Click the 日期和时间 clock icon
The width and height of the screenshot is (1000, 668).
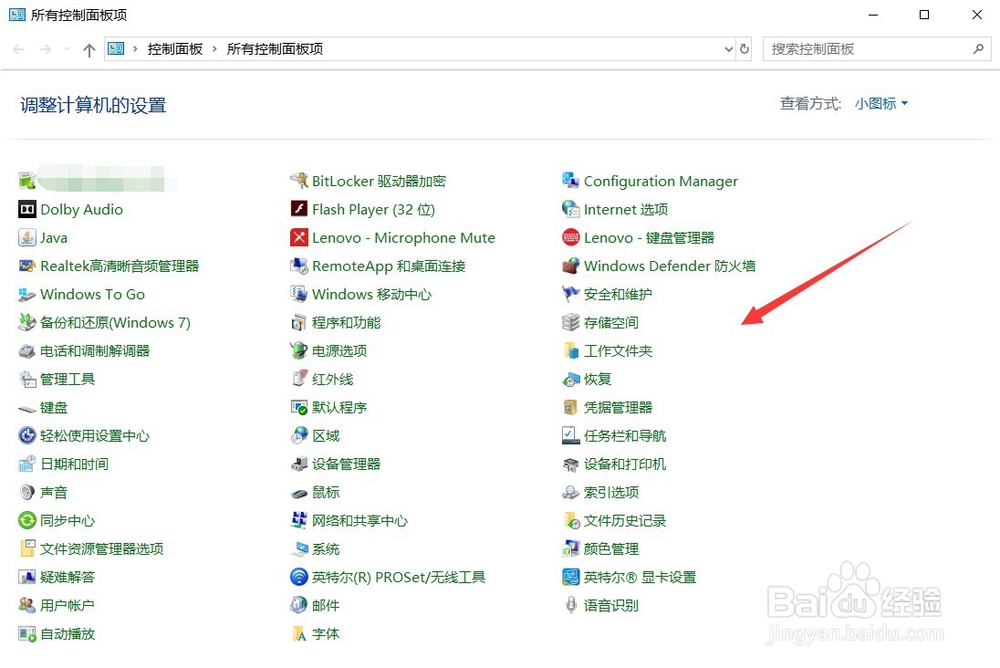27,464
